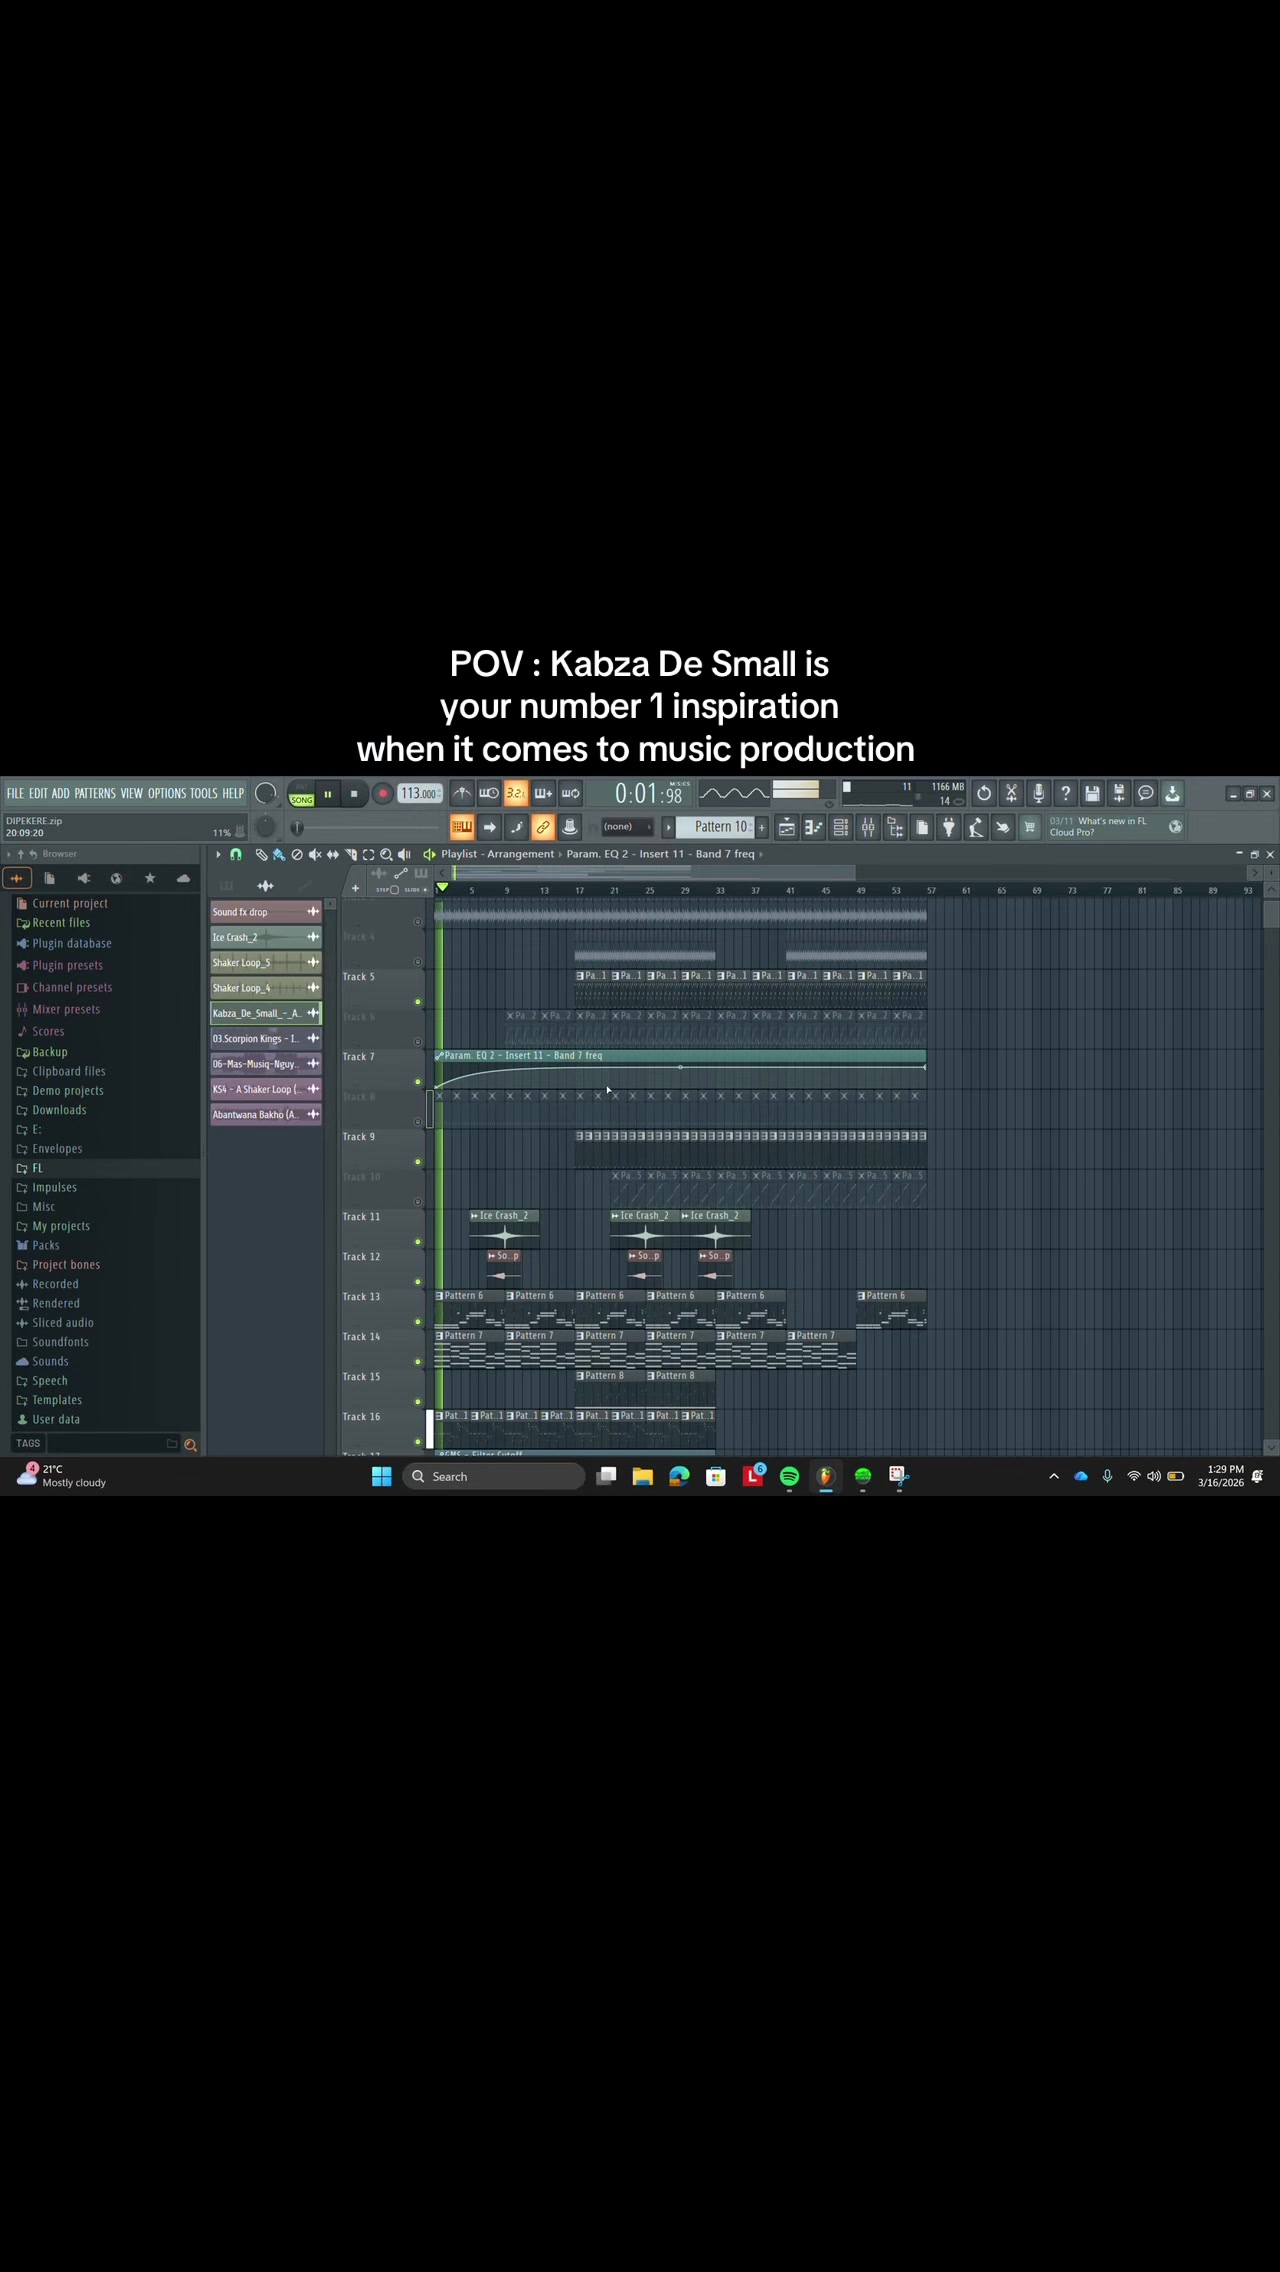Open the ADD menu

[x=61, y=794]
